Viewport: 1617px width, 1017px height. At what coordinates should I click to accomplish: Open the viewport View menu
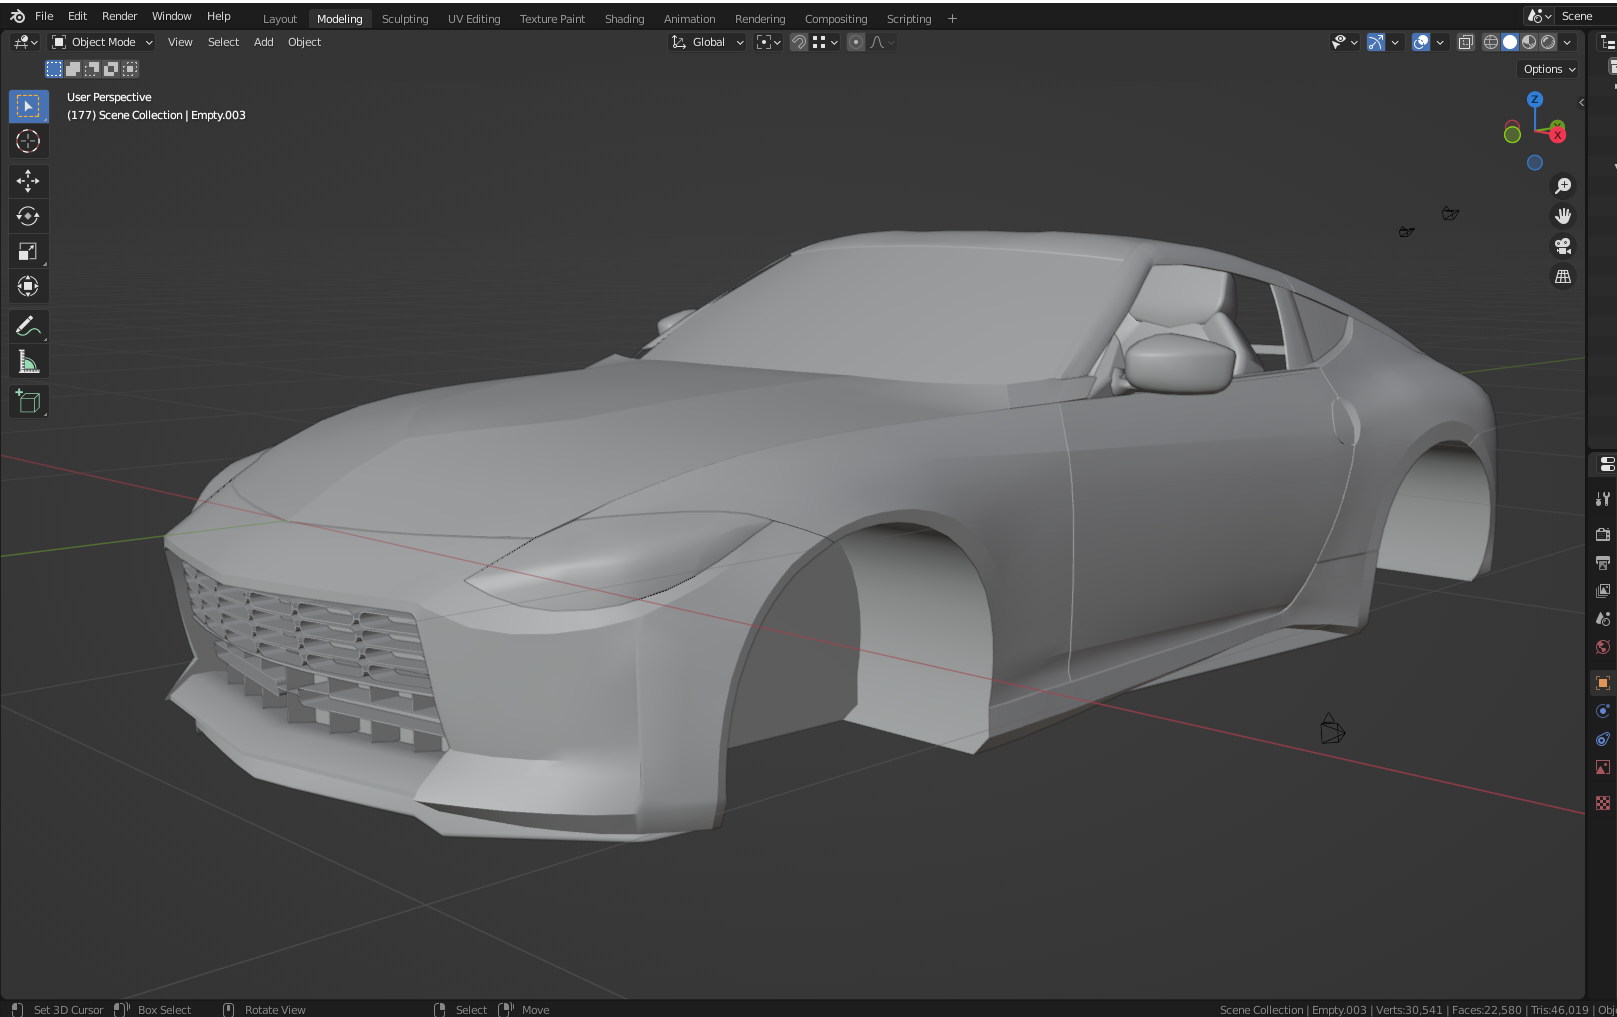[x=180, y=42]
